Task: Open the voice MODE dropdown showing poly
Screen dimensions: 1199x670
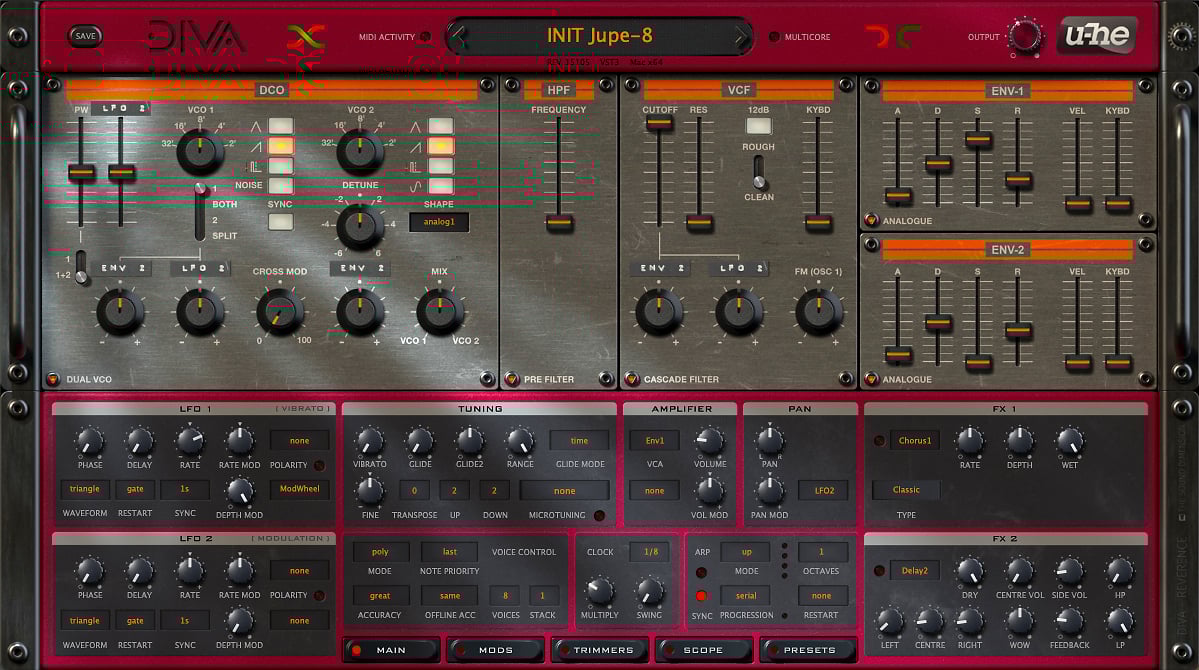Action: [x=380, y=551]
